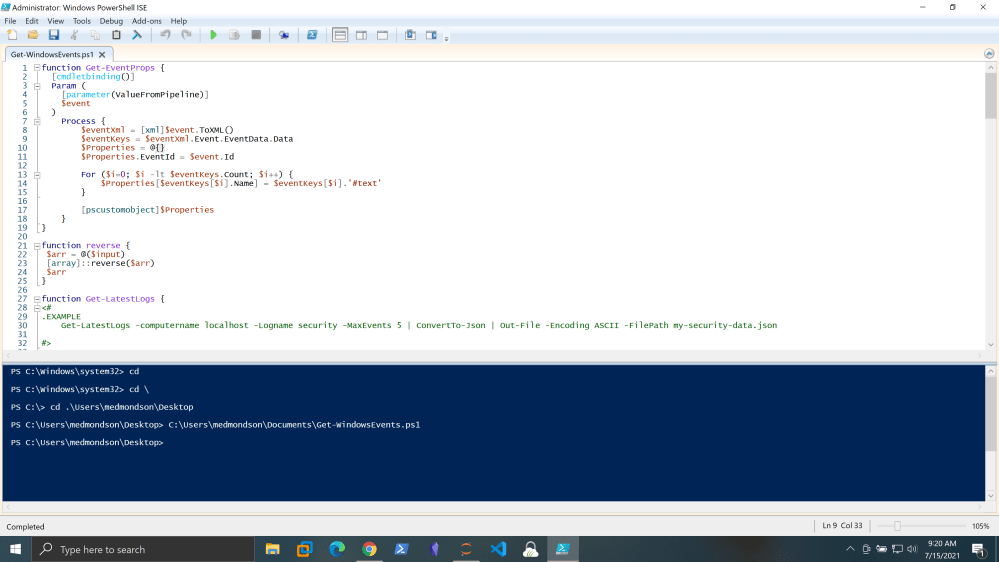Collapse the Get-LatestLogs function fold marker

[x=37, y=299]
